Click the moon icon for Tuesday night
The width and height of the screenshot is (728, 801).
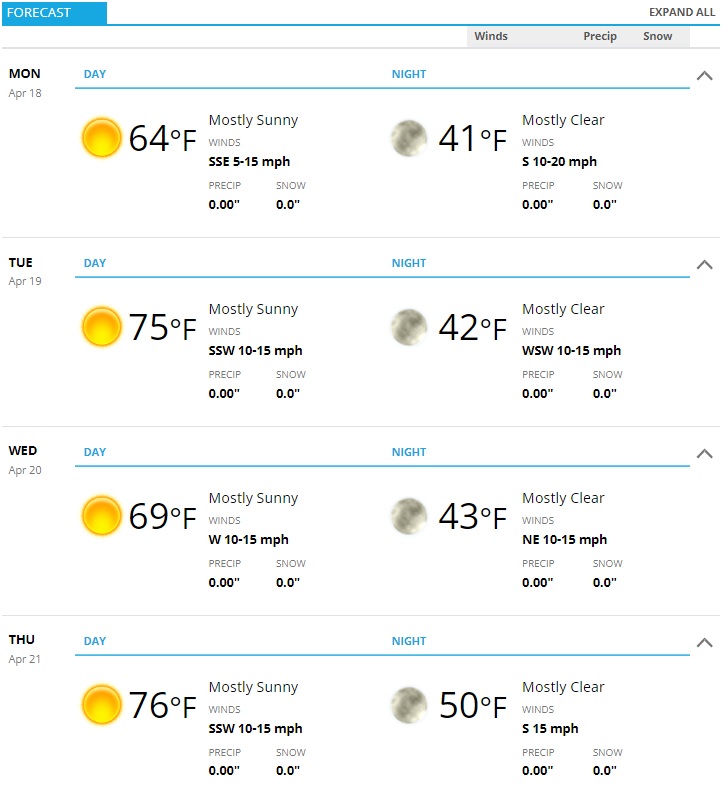coord(409,327)
